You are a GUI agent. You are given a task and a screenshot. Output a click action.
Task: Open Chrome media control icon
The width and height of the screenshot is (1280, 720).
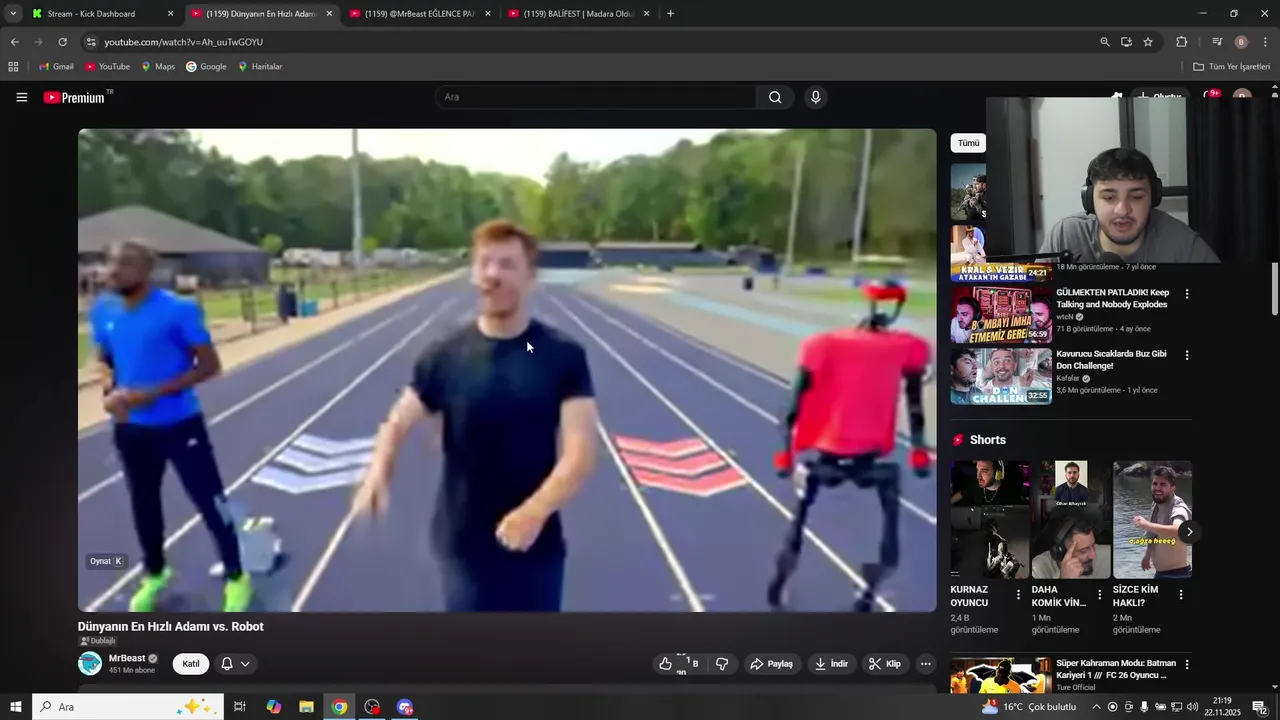[x=1217, y=42]
